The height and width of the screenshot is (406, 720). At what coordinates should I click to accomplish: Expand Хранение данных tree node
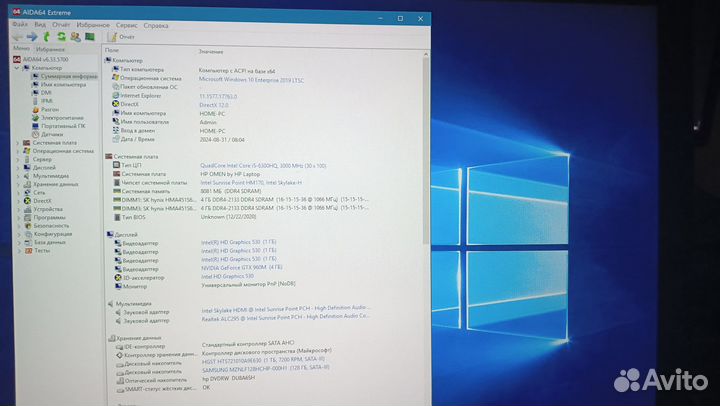(16, 184)
